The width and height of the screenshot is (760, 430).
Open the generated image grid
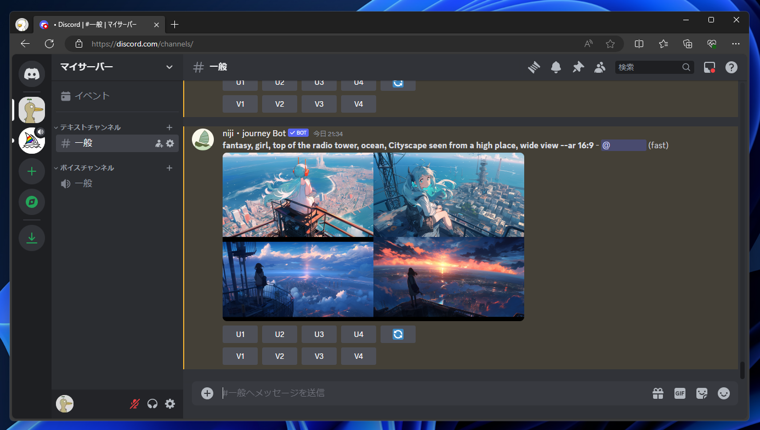click(373, 237)
